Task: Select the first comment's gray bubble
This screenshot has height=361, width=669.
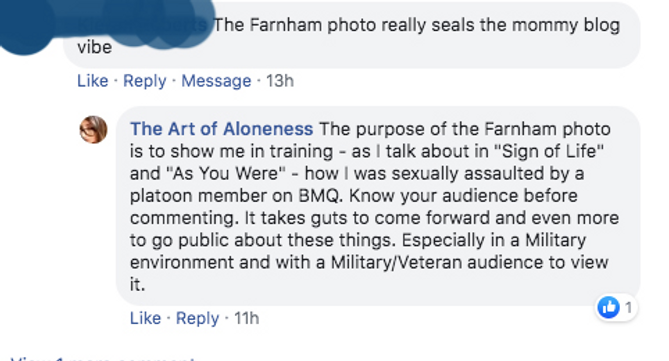Action: click(x=352, y=35)
